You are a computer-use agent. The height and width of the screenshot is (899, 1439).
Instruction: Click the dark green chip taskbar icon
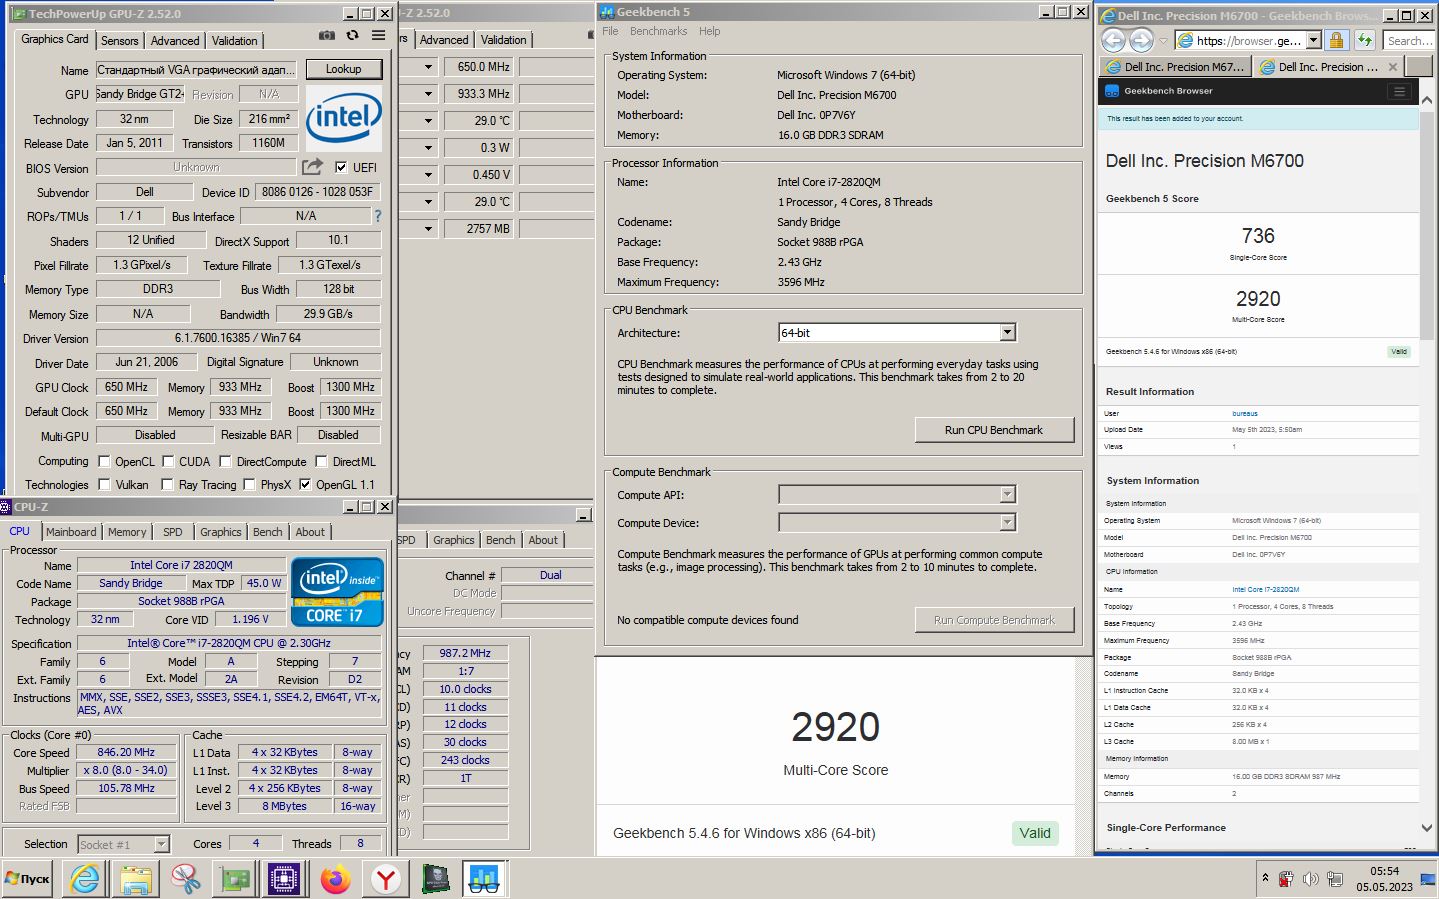tap(435, 879)
